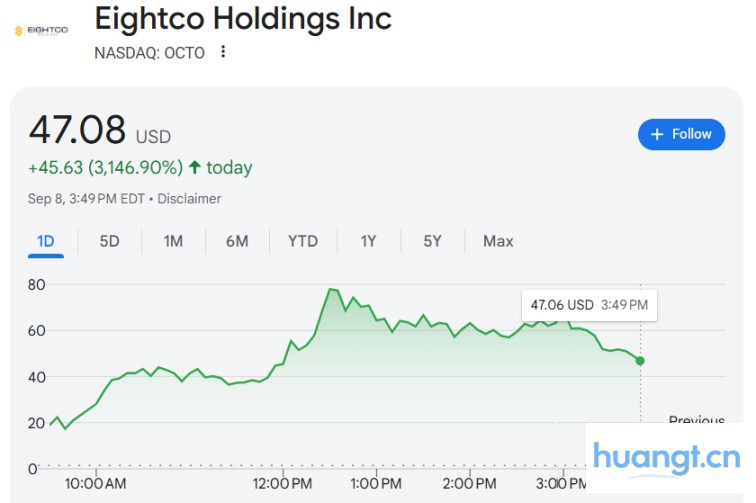The image size is (756, 503).
Task: Click the 47.06 USD price tooltip
Action: click(x=588, y=305)
